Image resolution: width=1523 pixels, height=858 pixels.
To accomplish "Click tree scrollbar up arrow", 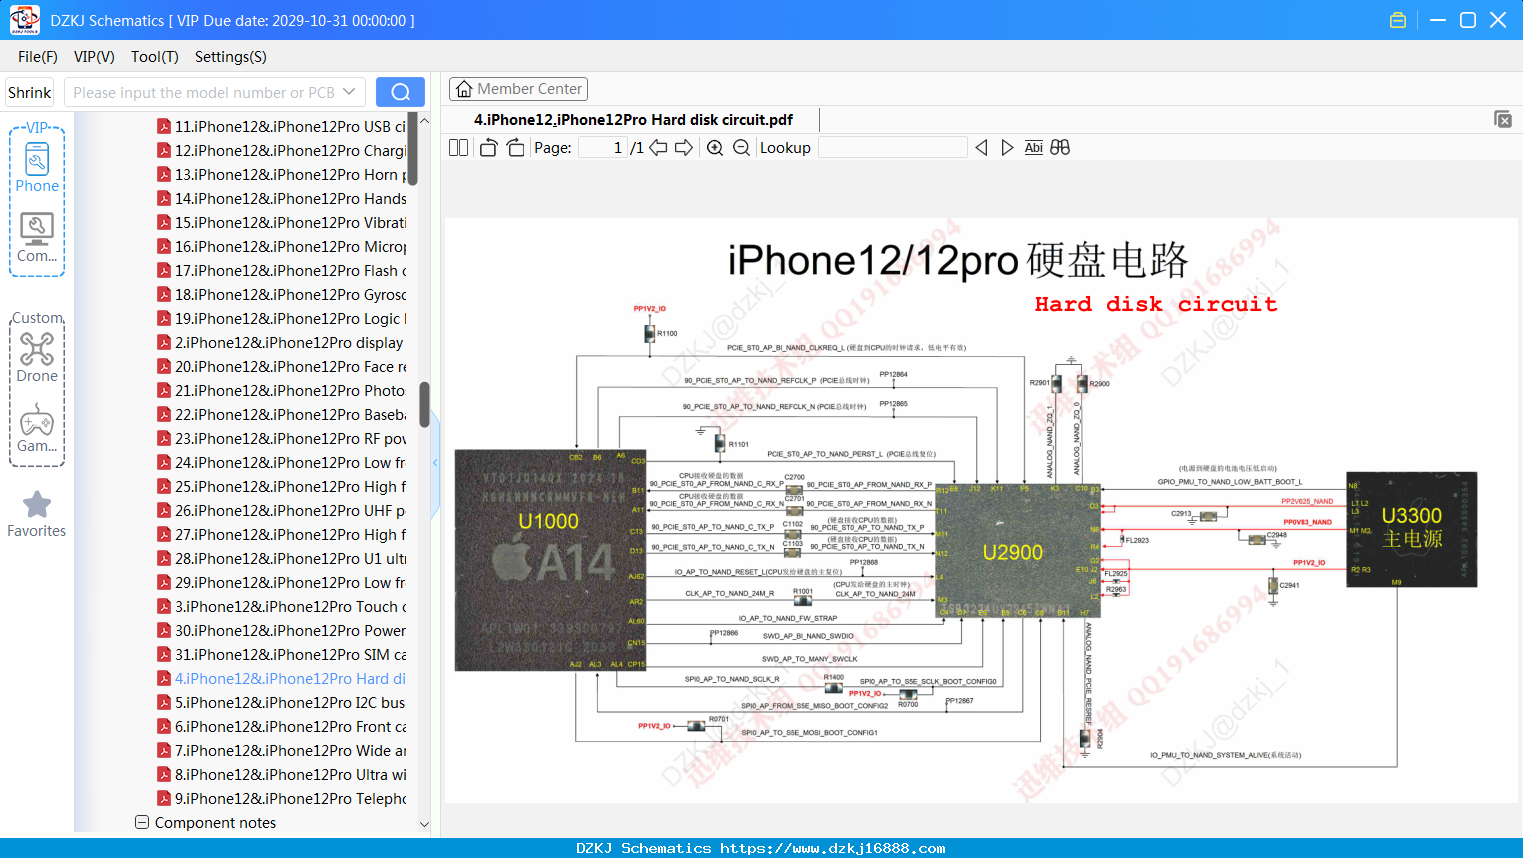I will (x=424, y=120).
